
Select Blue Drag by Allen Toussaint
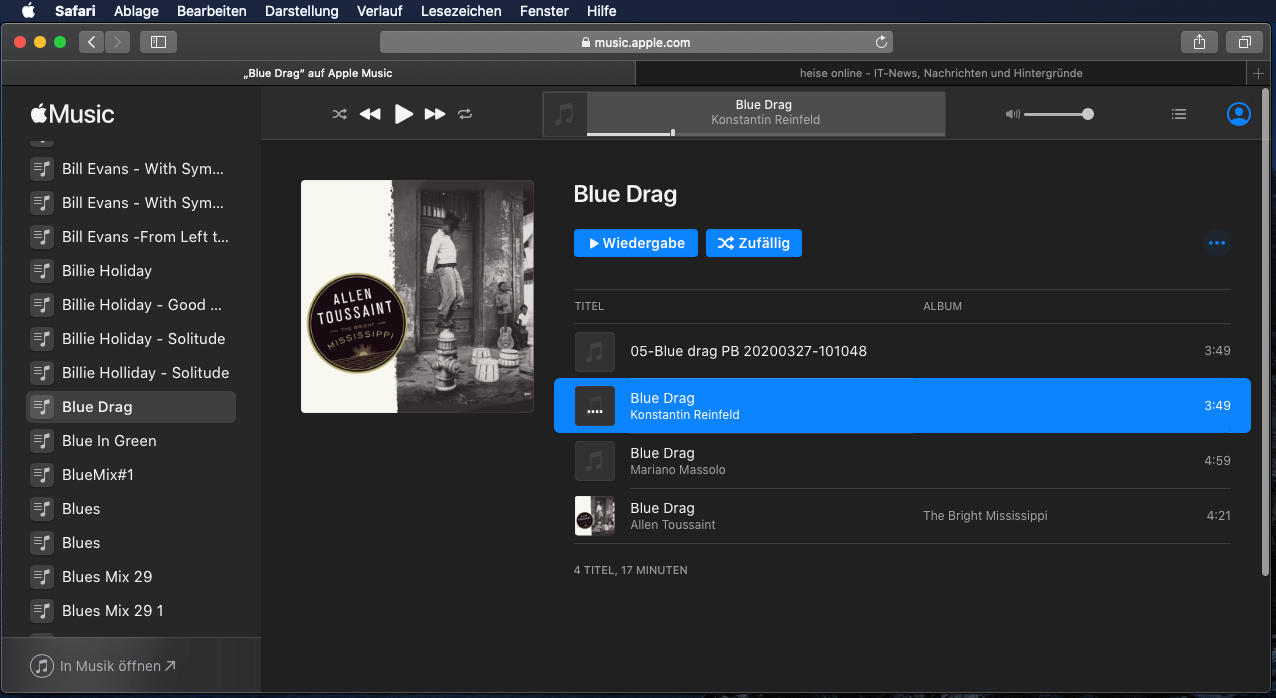[902, 516]
